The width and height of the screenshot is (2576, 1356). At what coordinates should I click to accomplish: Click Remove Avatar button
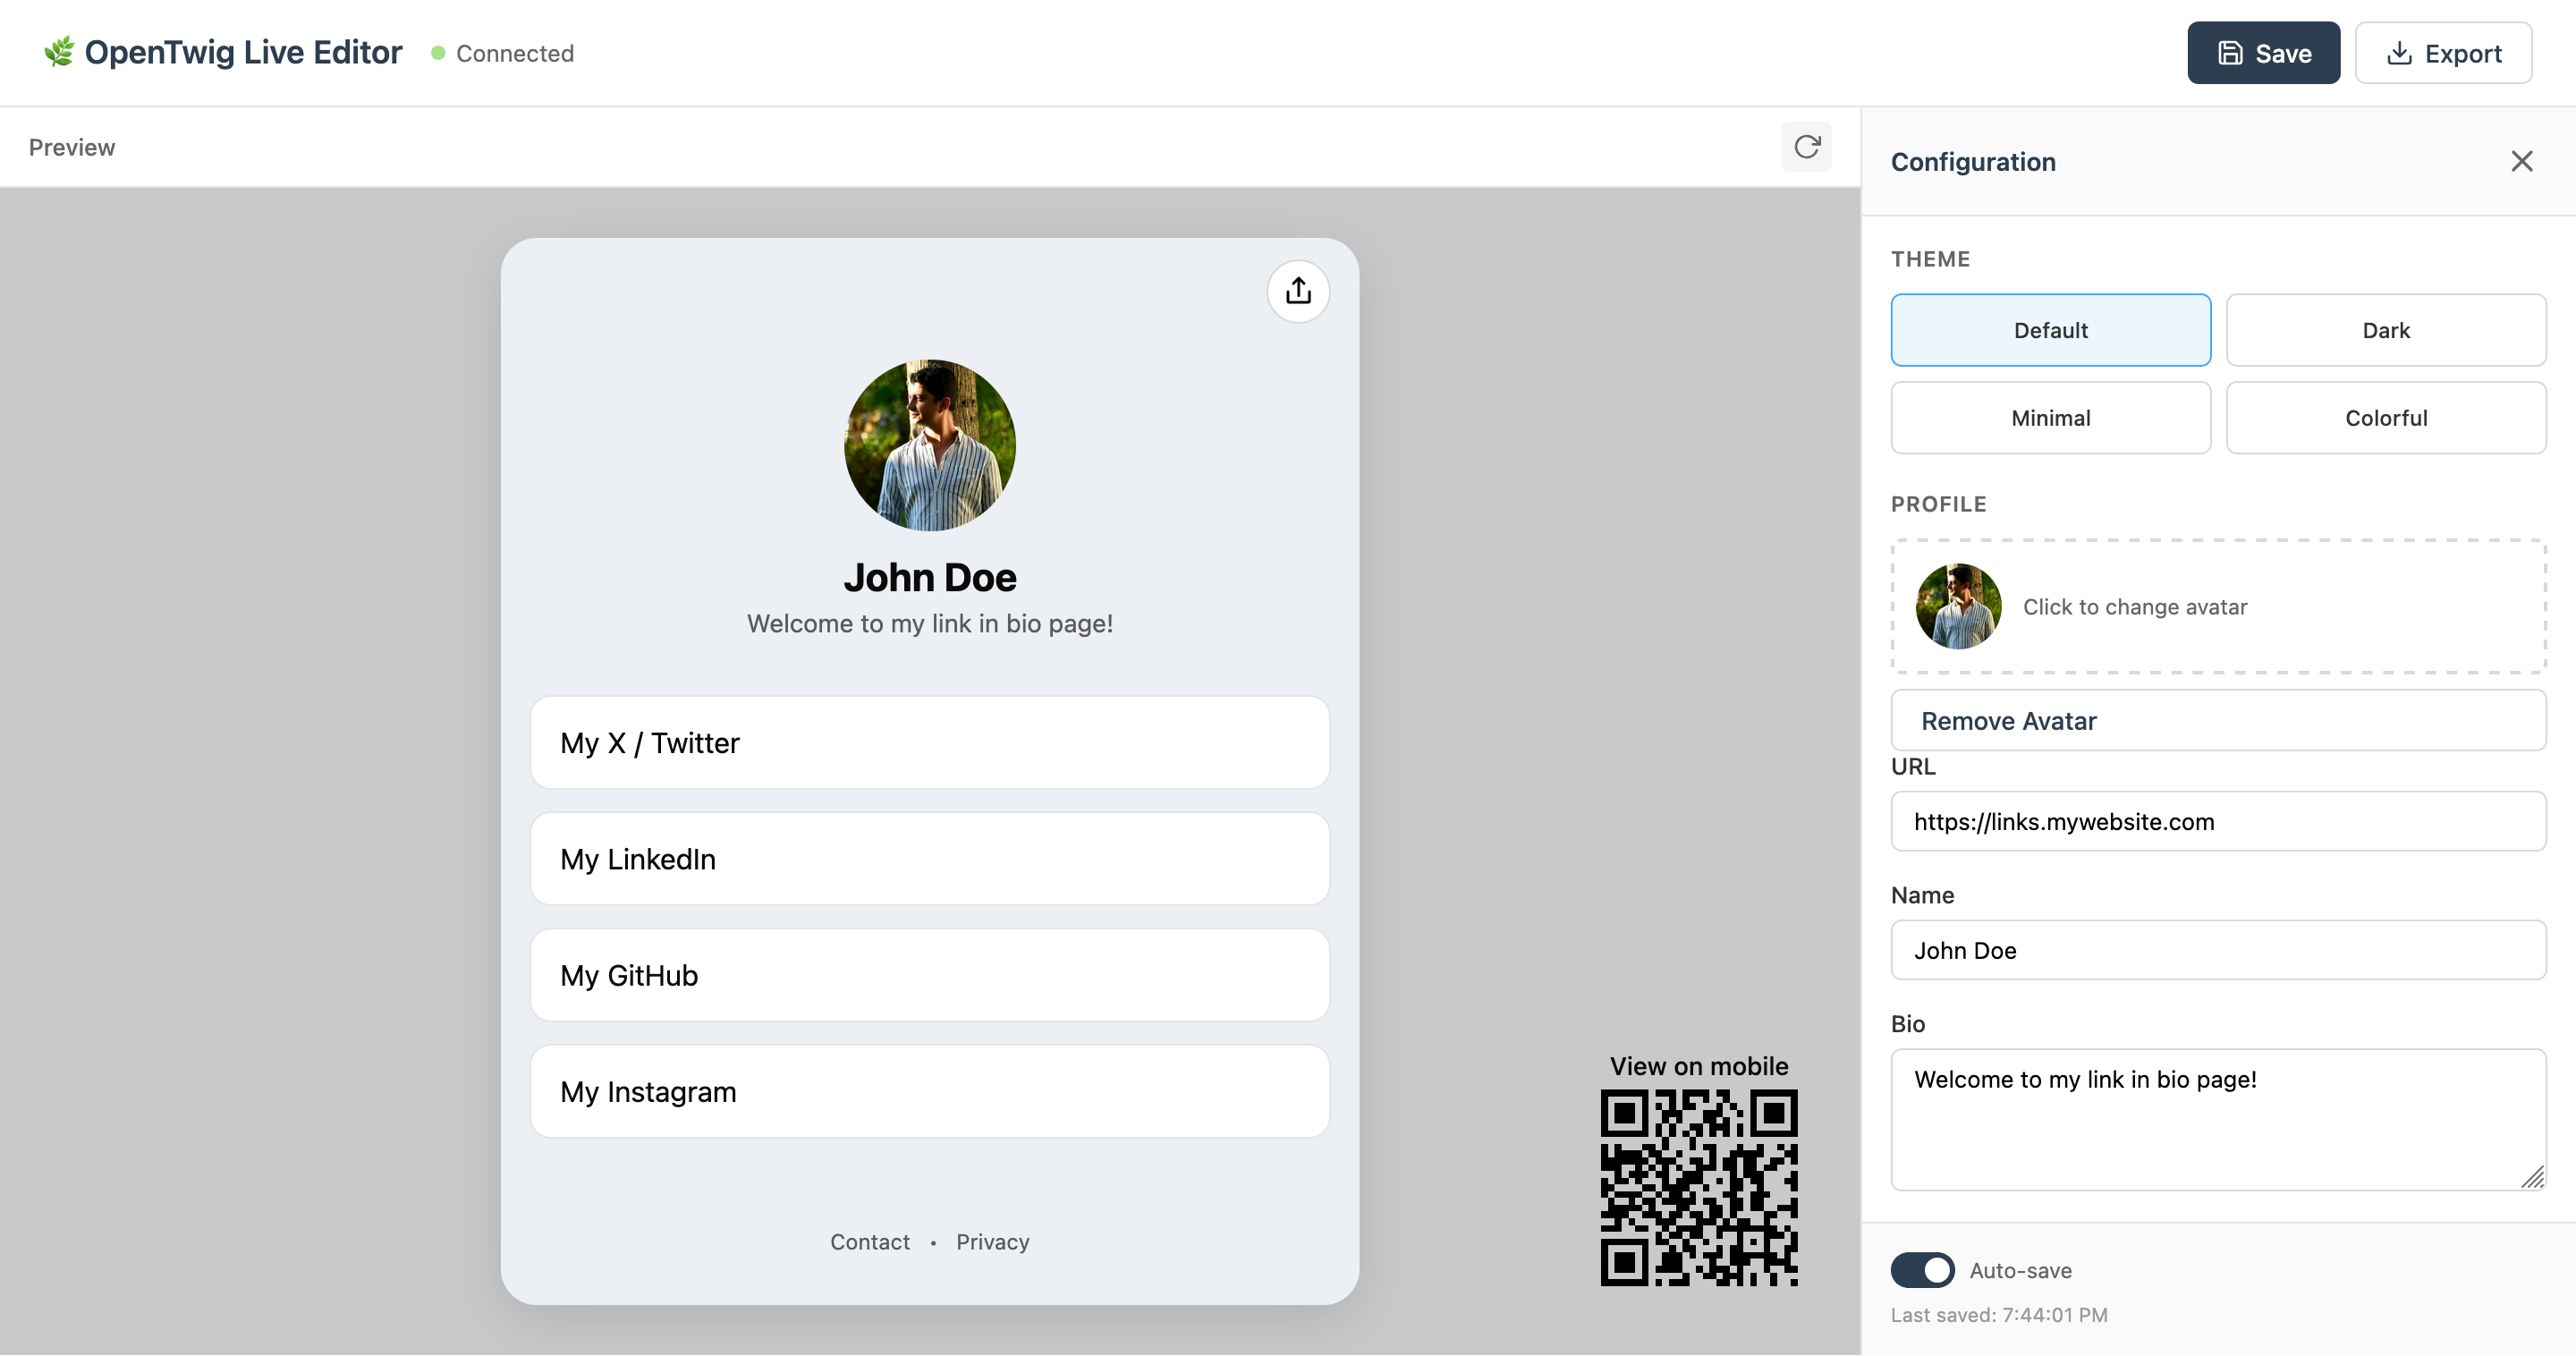2217,720
